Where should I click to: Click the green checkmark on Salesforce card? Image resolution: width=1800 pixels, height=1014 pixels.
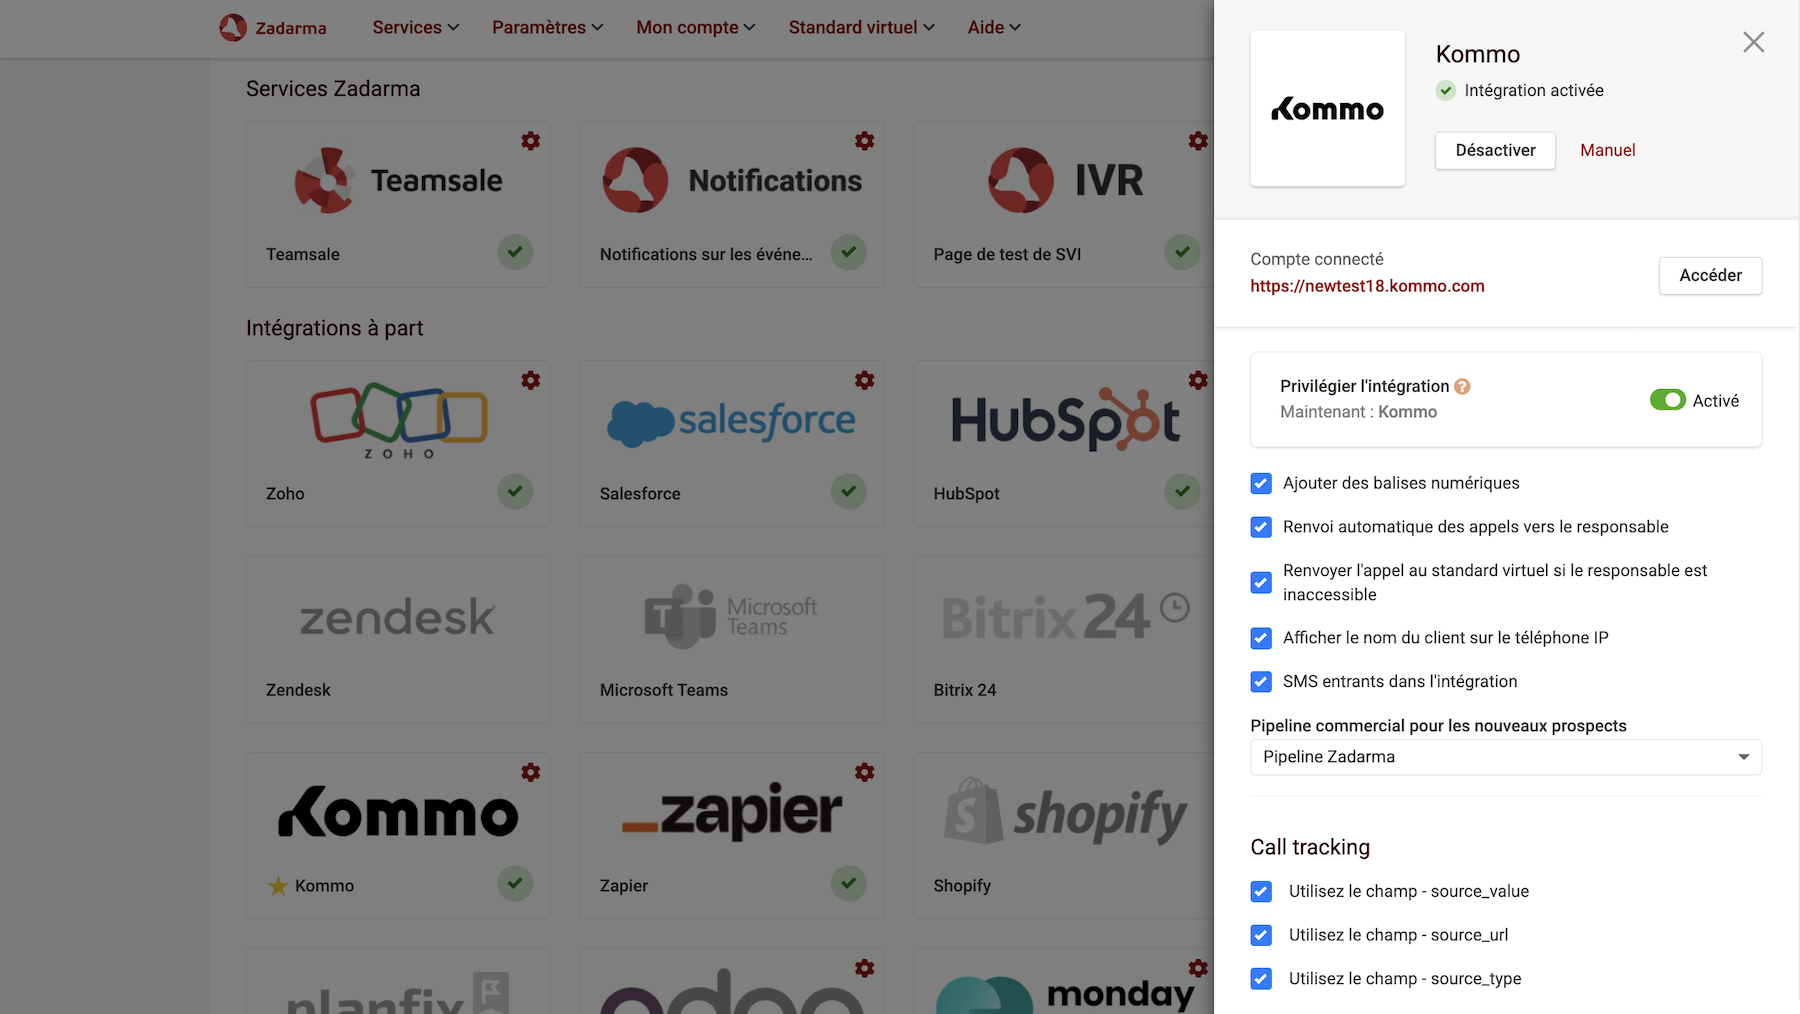tap(849, 491)
